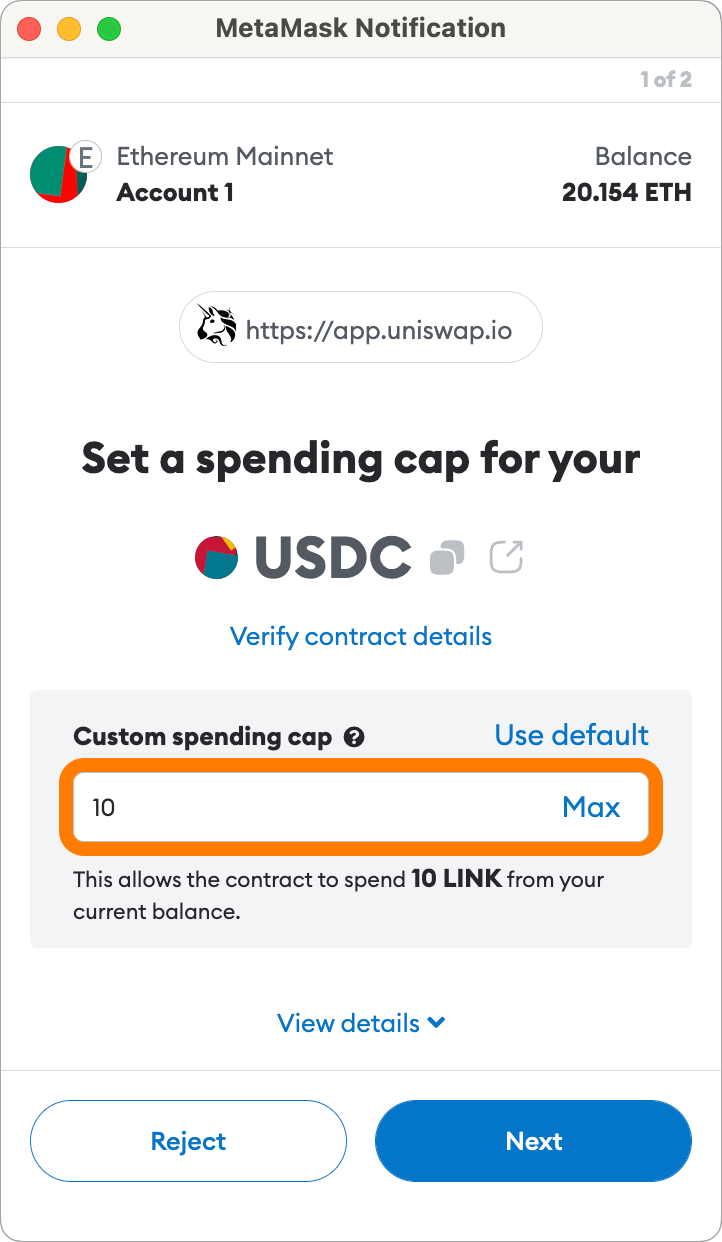722x1242 pixels.
Task: Expand the View details section
Action: pyautogui.click(x=361, y=1023)
